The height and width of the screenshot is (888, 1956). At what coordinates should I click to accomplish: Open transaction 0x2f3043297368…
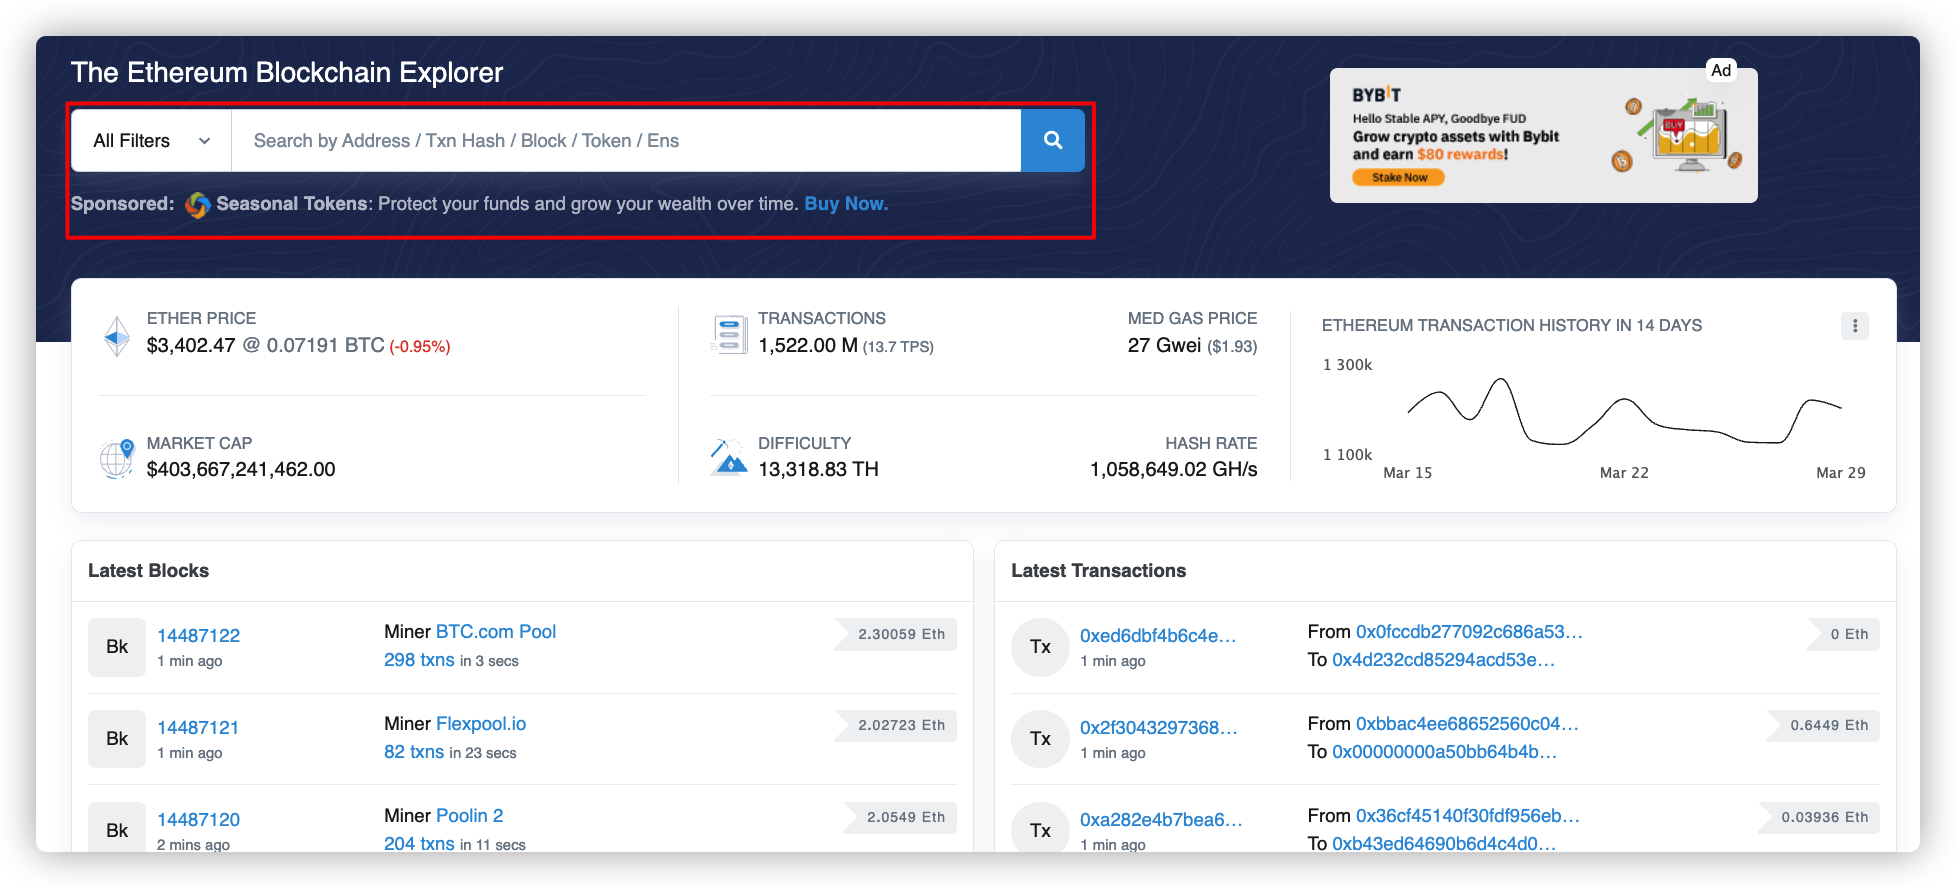coord(1159,727)
